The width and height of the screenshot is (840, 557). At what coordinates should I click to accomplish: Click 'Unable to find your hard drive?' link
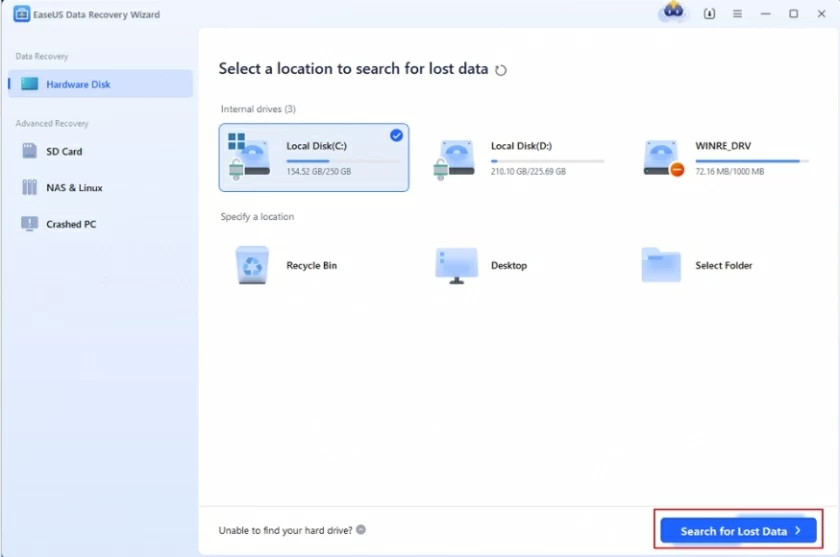(285, 530)
